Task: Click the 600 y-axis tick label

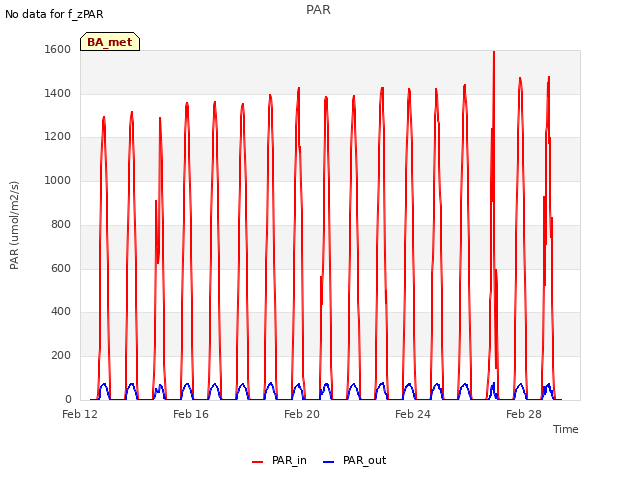Action: pos(61,268)
